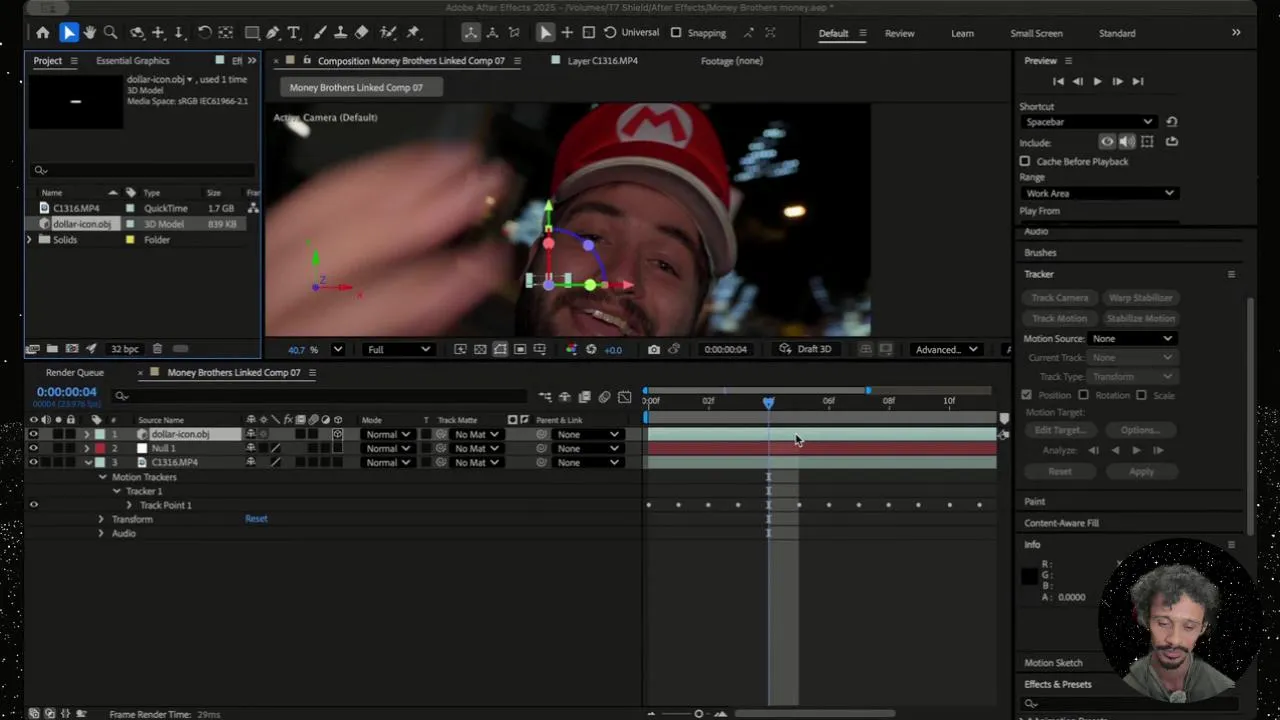Select the Small Screen workspace
The width and height of the screenshot is (1280, 720).
(x=1036, y=33)
